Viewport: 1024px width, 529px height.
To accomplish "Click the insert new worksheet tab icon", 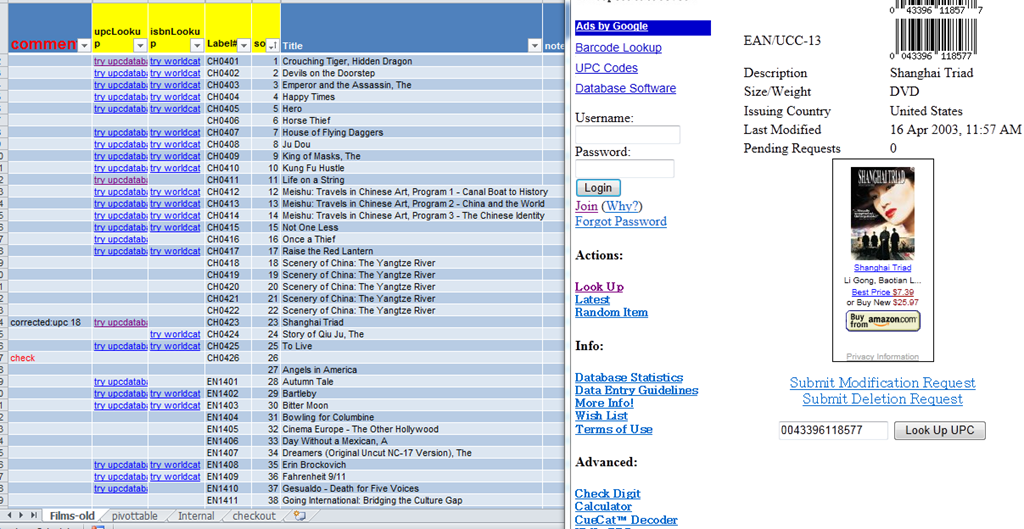I will [299, 517].
